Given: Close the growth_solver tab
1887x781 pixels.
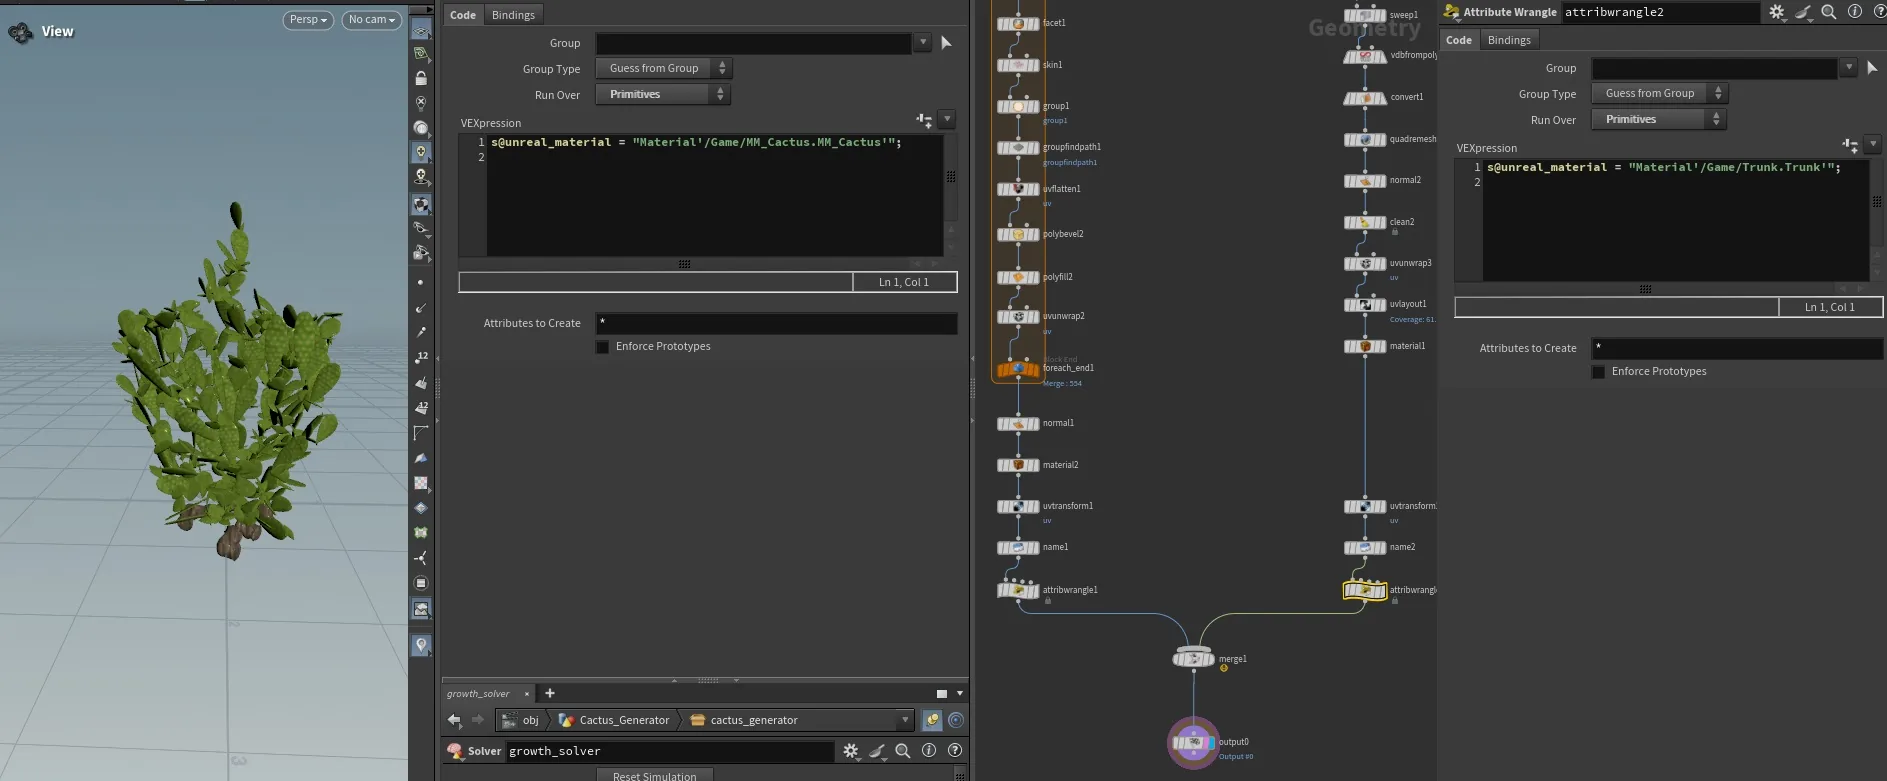Looking at the screenshot, I should coord(527,693).
